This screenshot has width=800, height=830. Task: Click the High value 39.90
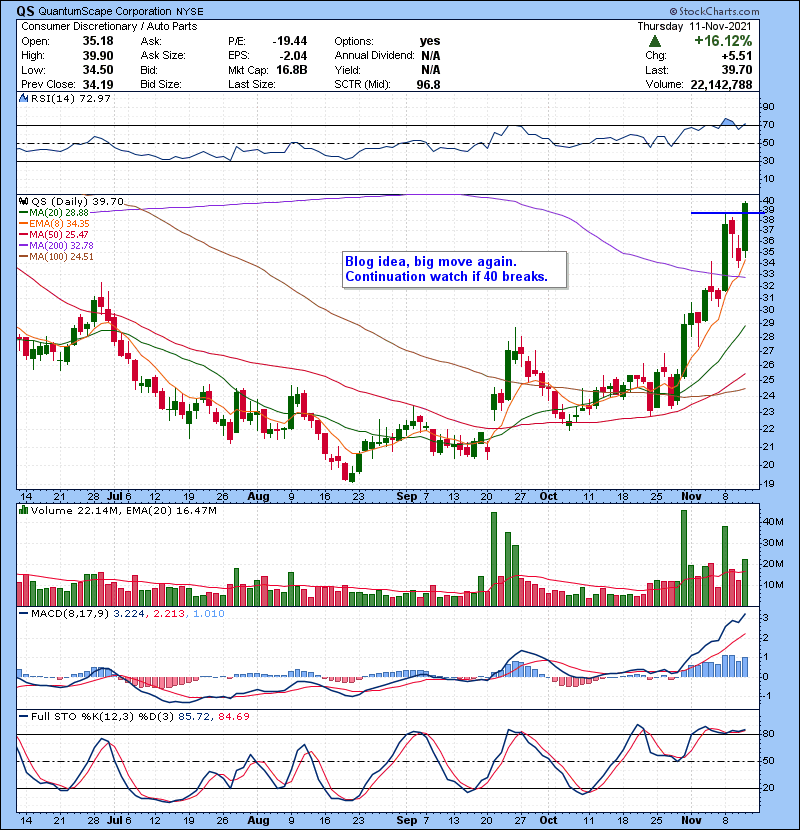[x=98, y=56]
